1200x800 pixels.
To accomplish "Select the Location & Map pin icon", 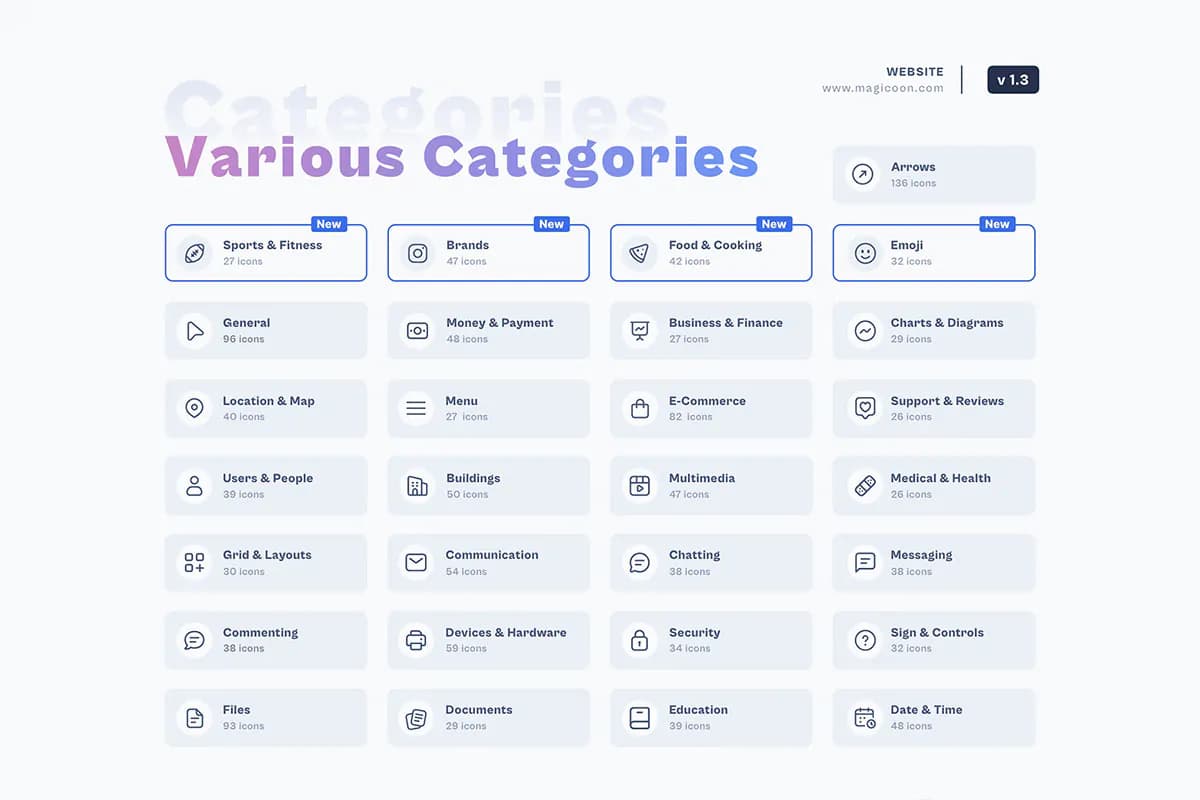I will (195, 408).
